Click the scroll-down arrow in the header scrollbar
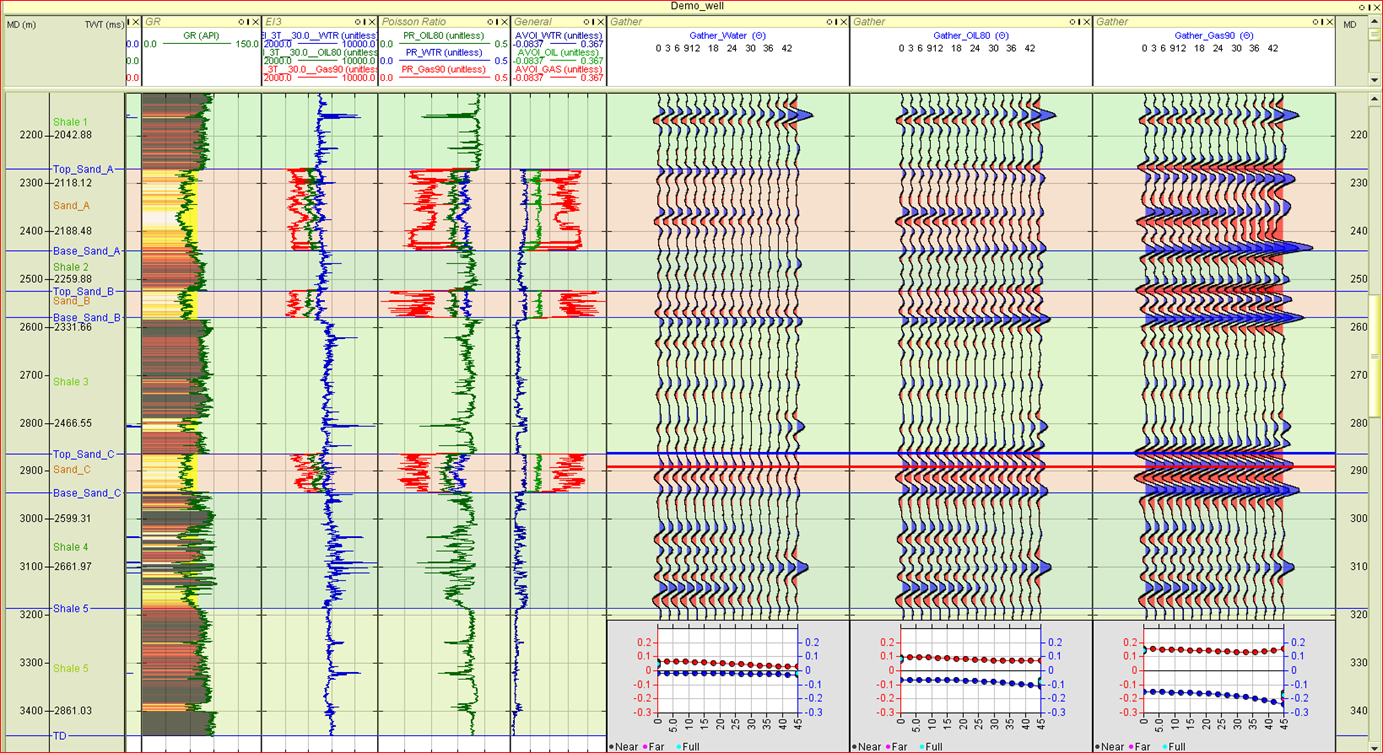1383x753 pixels. pyautogui.click(x=1375, y=79)
